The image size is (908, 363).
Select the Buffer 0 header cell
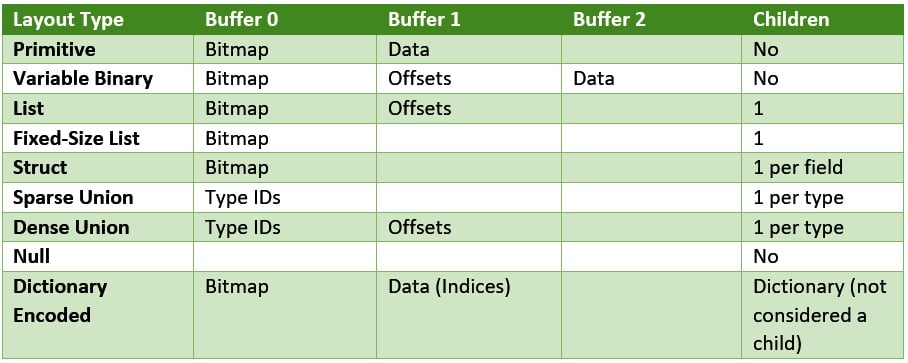[285, 20]
